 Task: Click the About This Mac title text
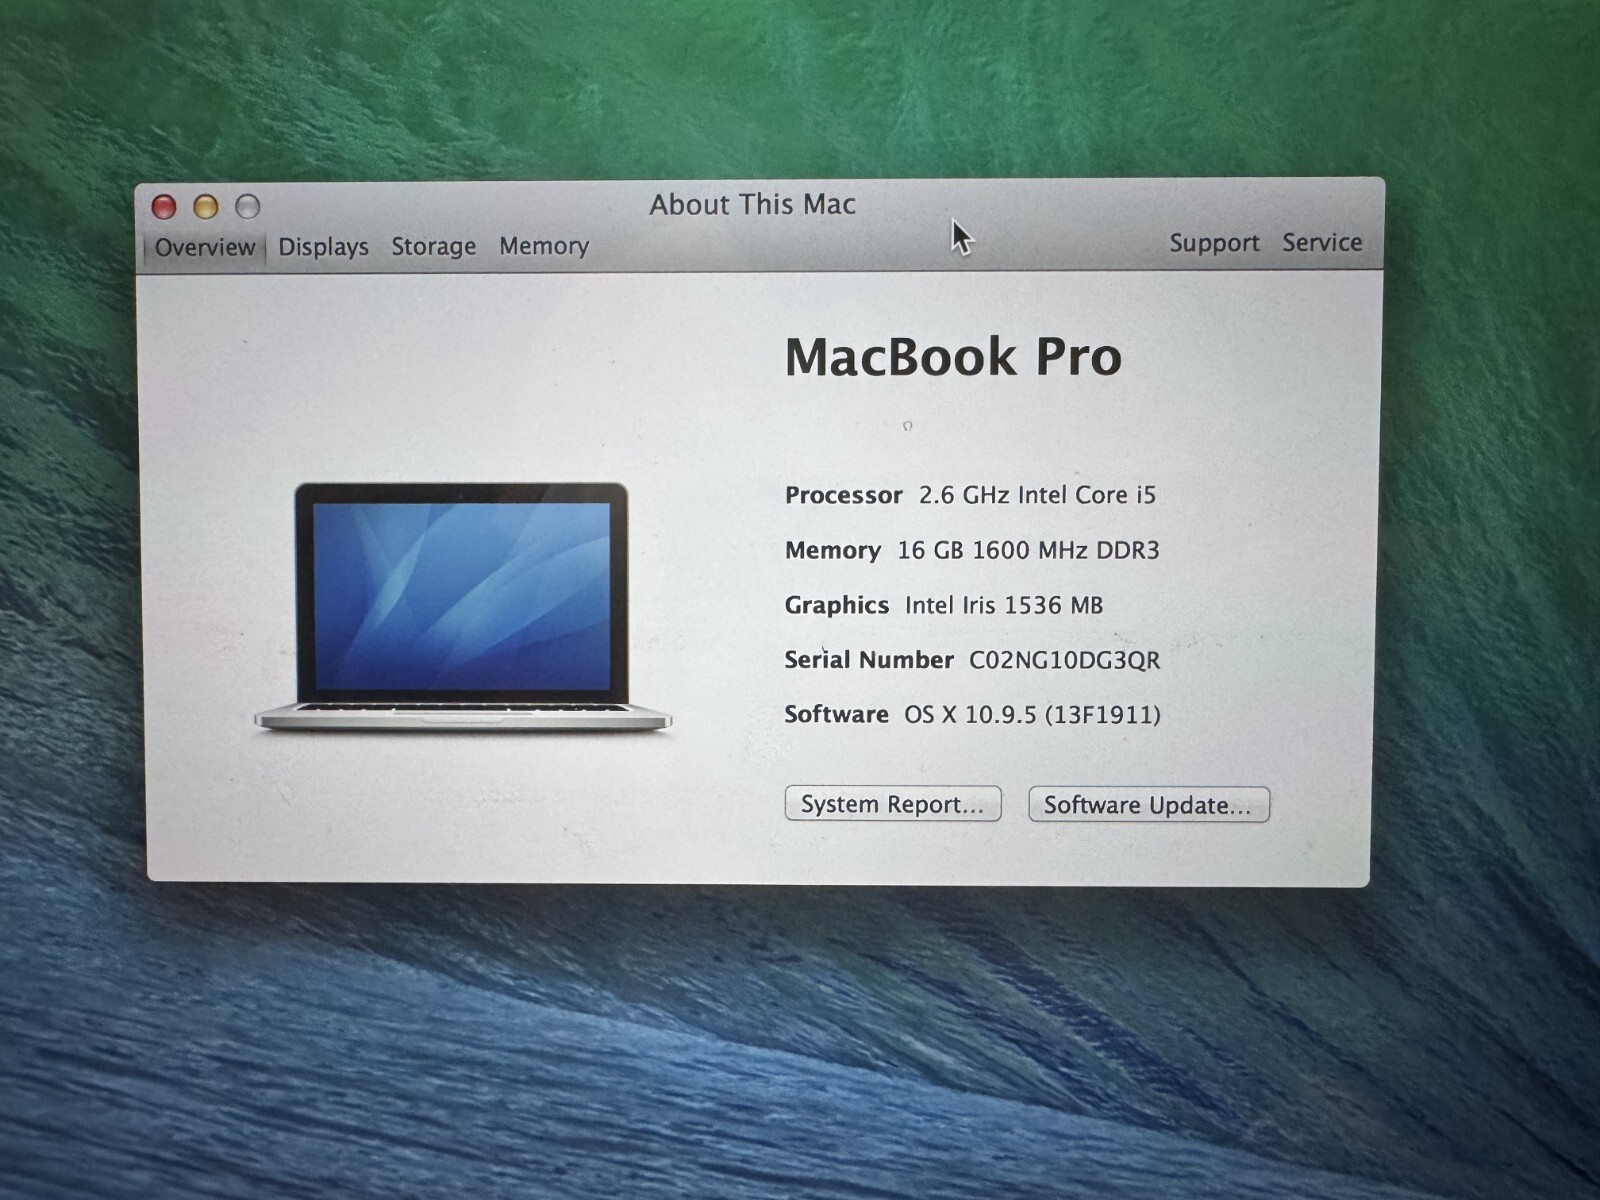(x=753, y=205)
